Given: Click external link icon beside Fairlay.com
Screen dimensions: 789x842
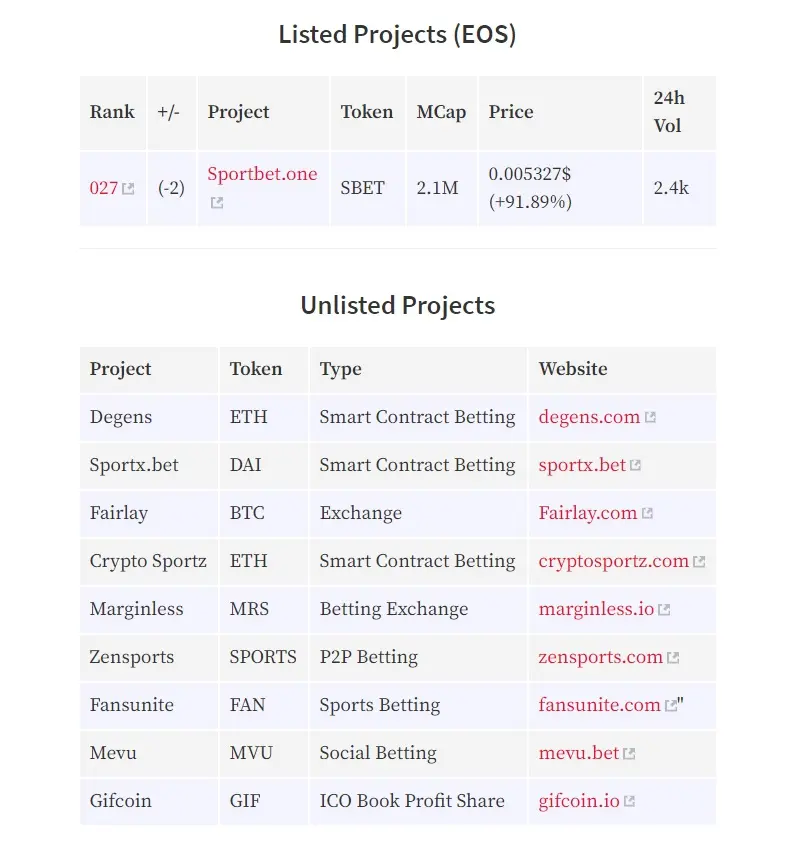Looking at the screenshot, I should (647, 513).
